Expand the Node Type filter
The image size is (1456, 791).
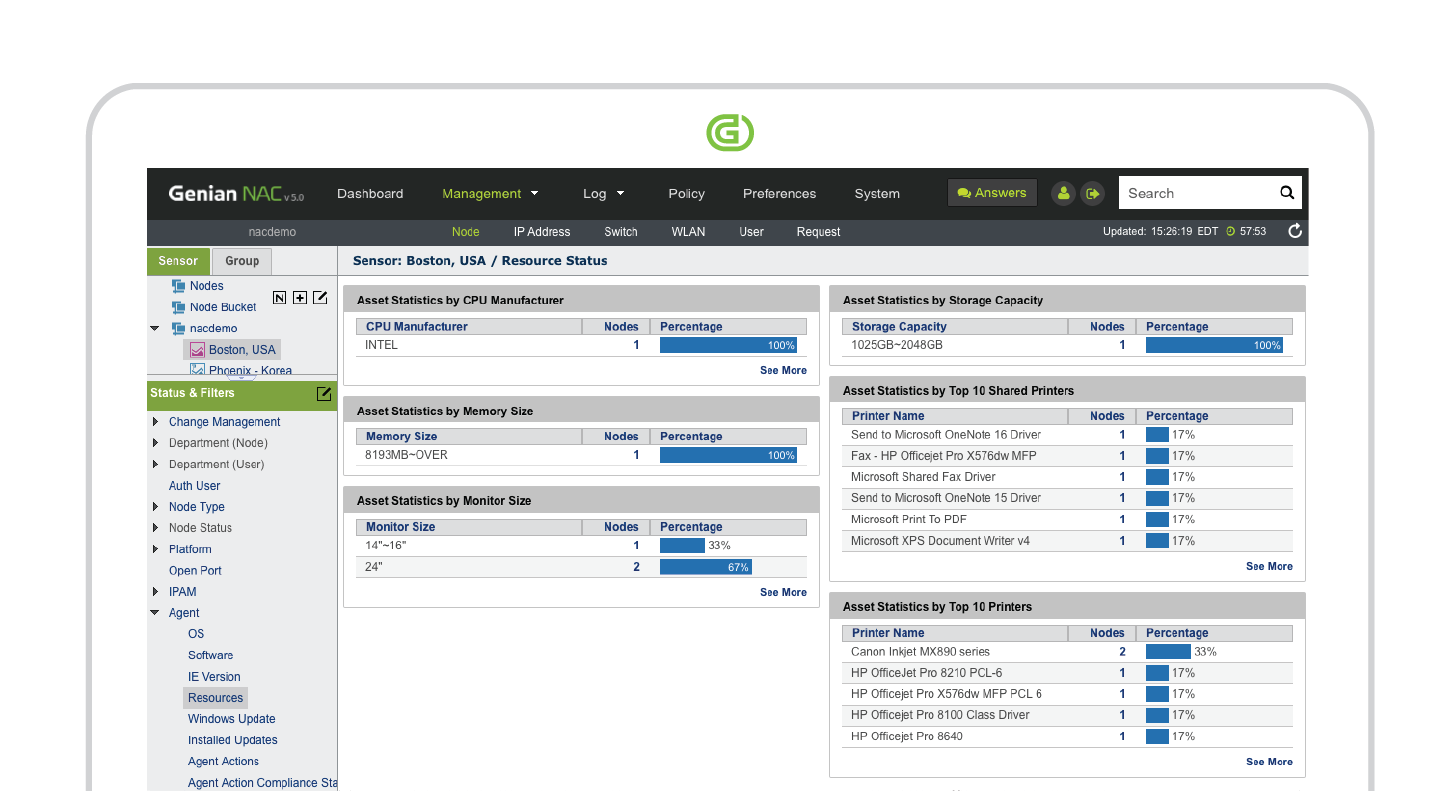coord(155,507)
